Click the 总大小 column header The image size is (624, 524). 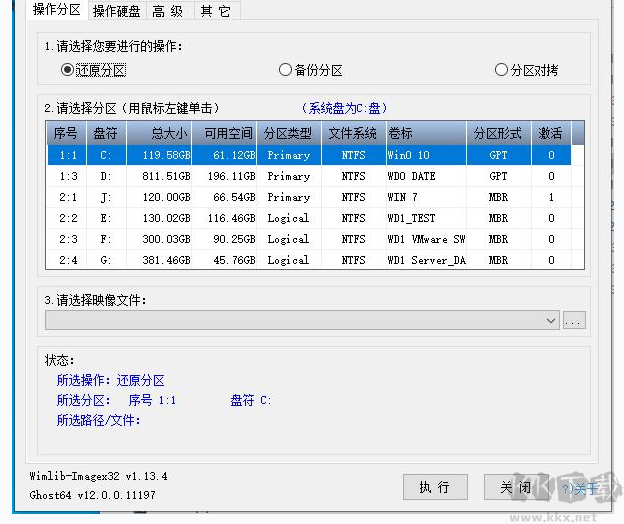(x=159, y=133)
